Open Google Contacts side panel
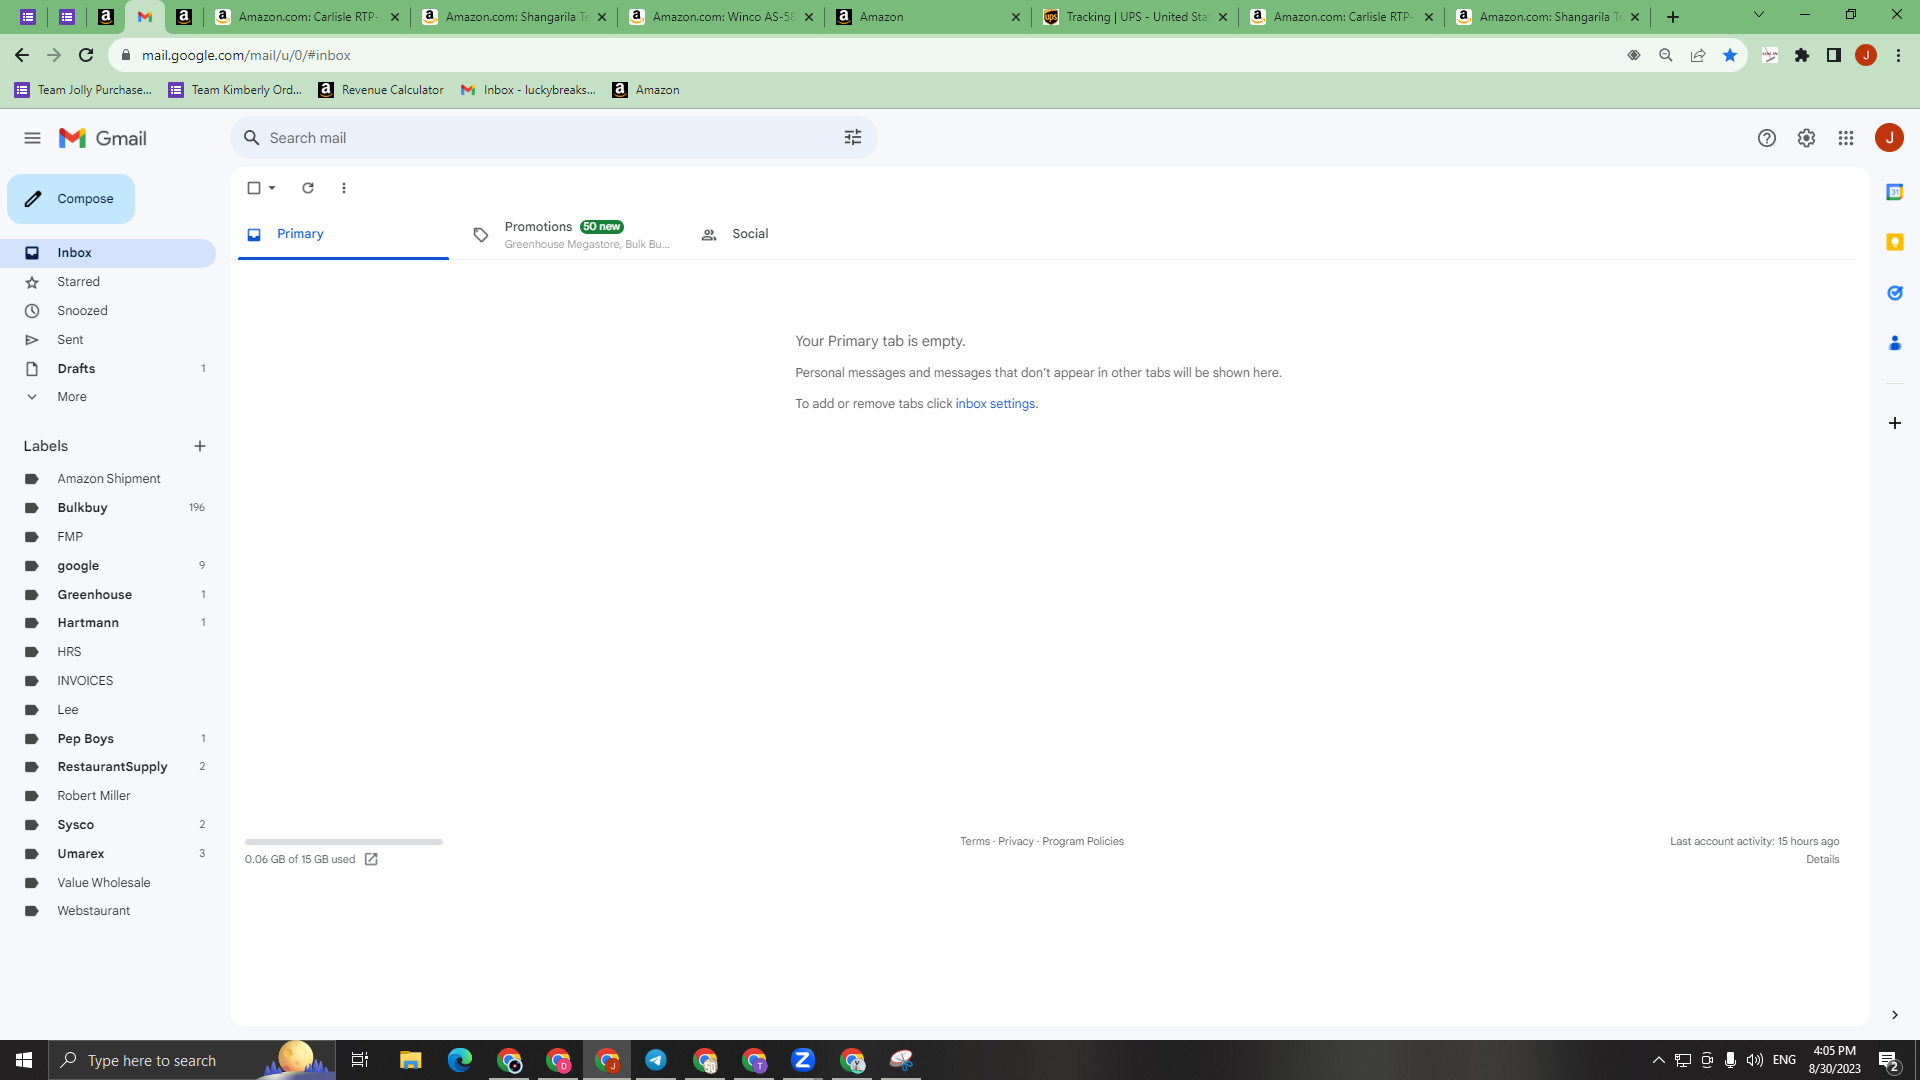This screenshot has width=1920, height=1080. (x=1894, y=343)
